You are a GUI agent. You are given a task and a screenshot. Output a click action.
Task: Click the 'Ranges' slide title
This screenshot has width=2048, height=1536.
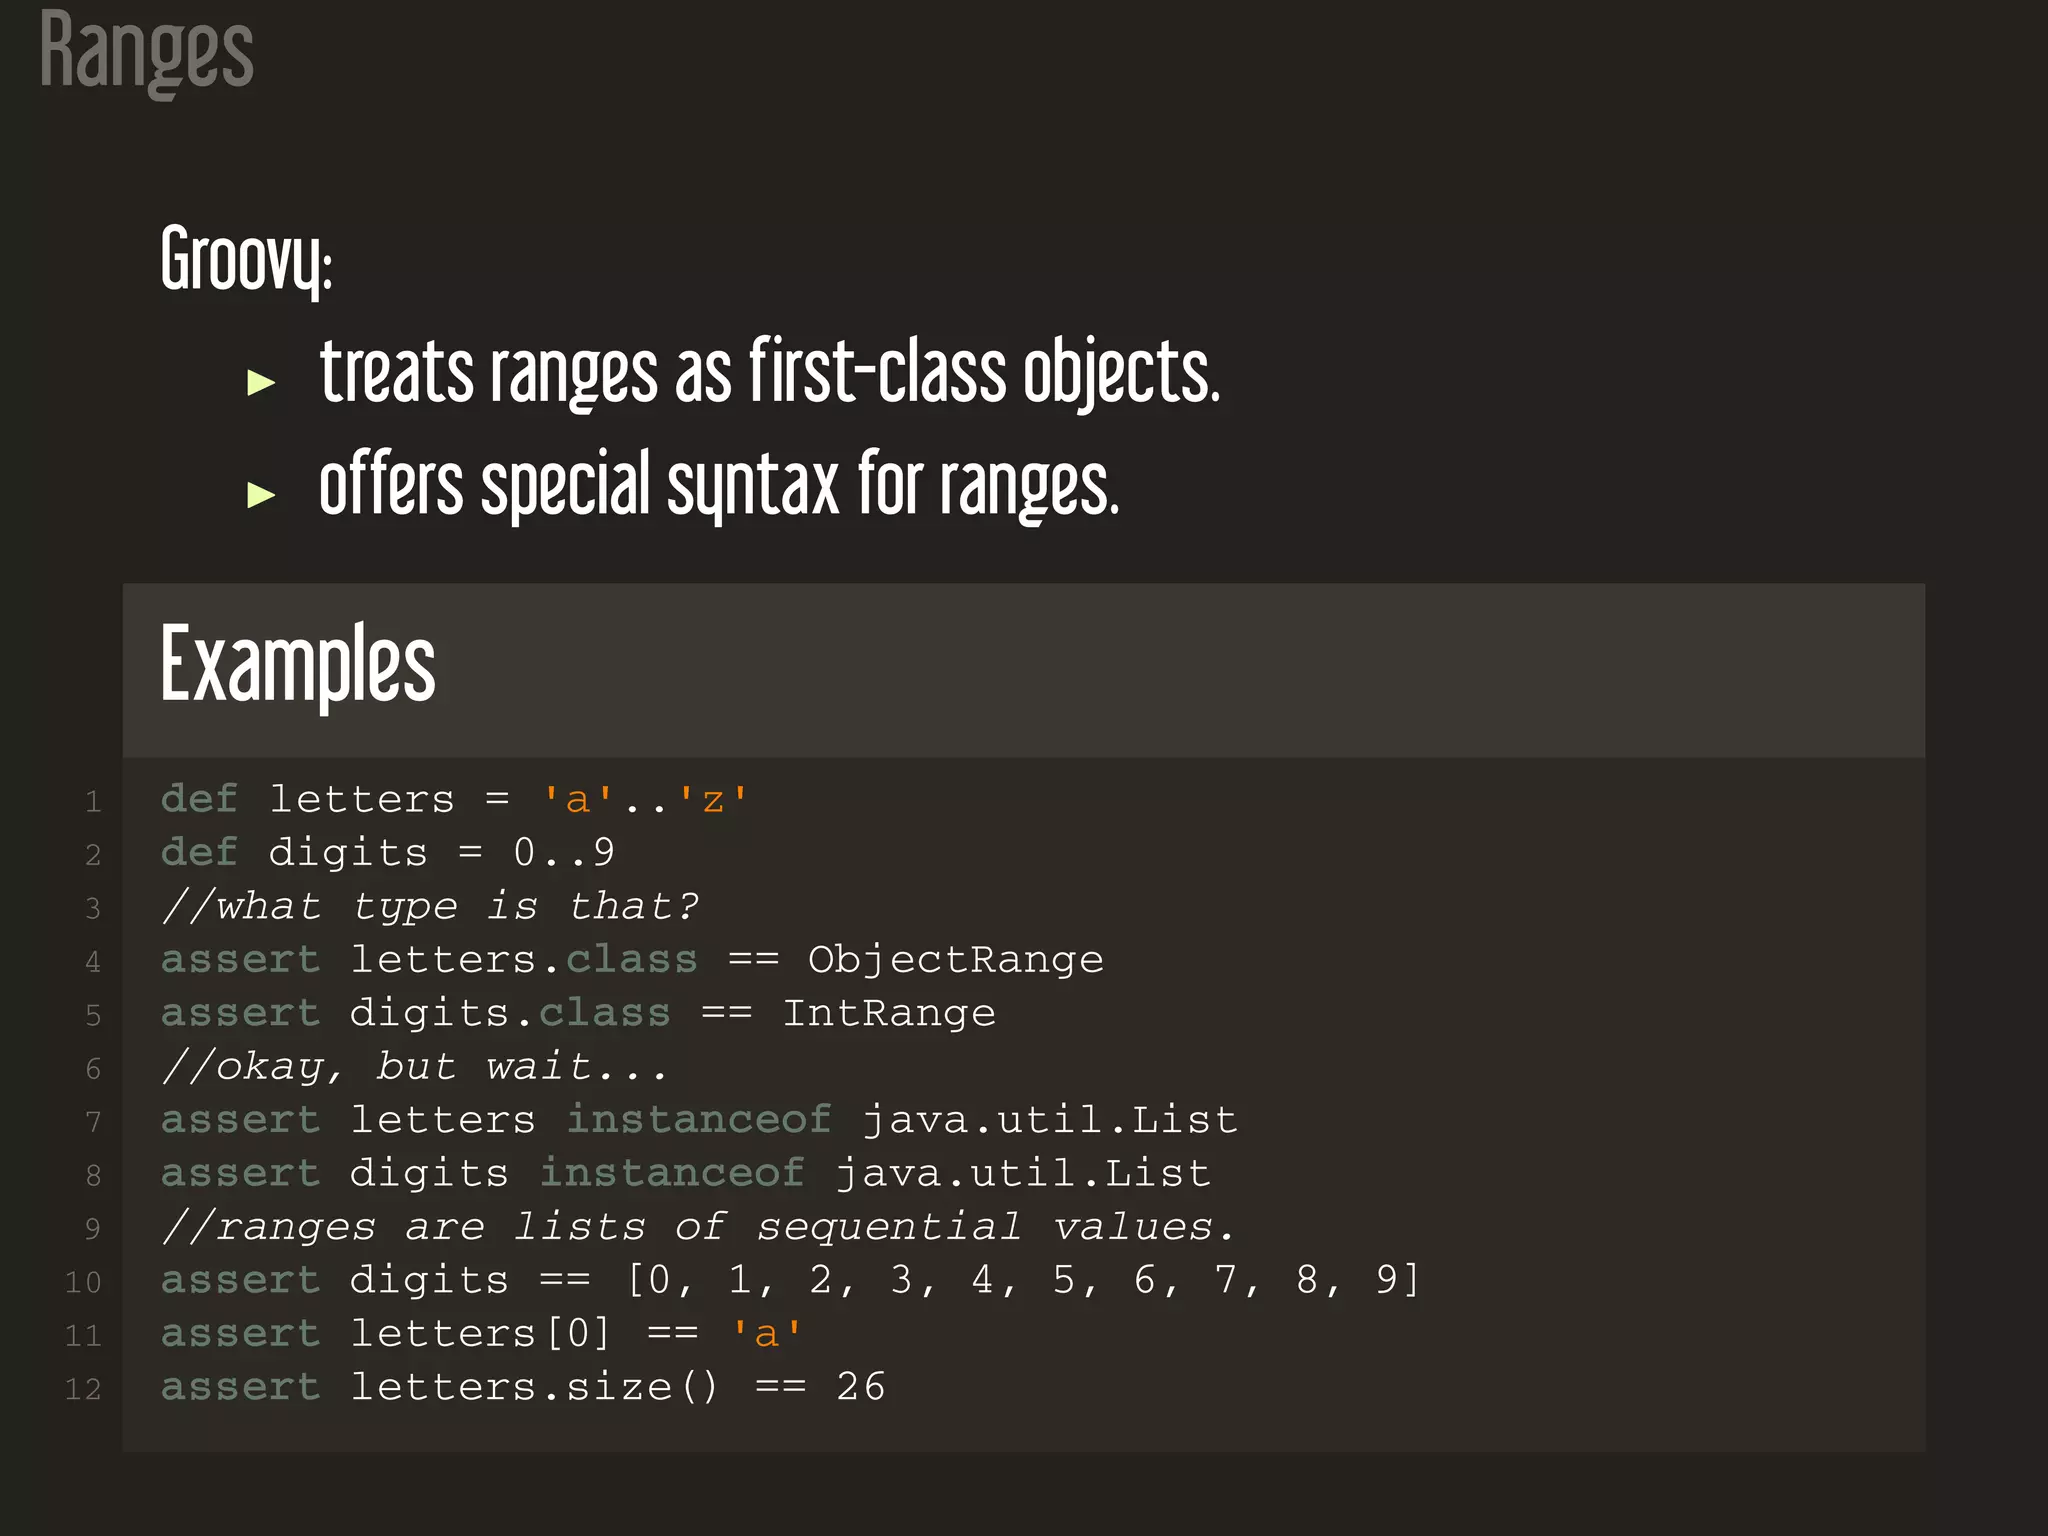(146, 50)
